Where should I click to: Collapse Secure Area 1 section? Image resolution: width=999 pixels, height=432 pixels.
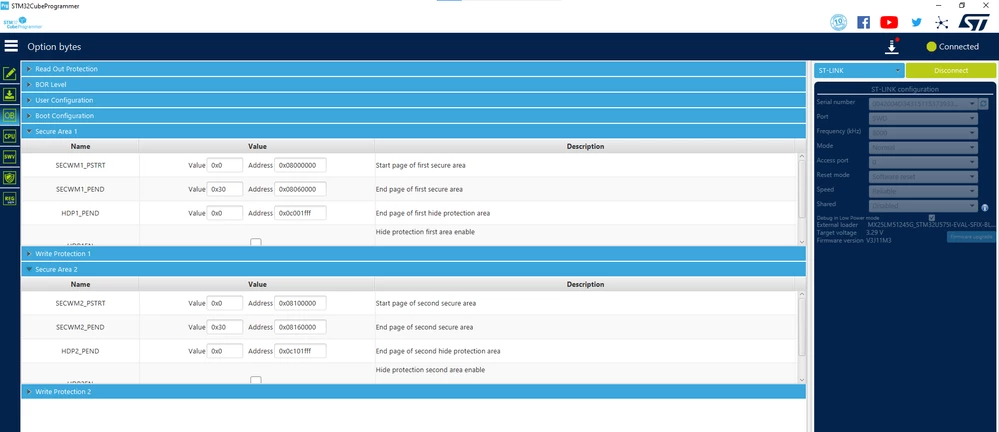point(413,131)
